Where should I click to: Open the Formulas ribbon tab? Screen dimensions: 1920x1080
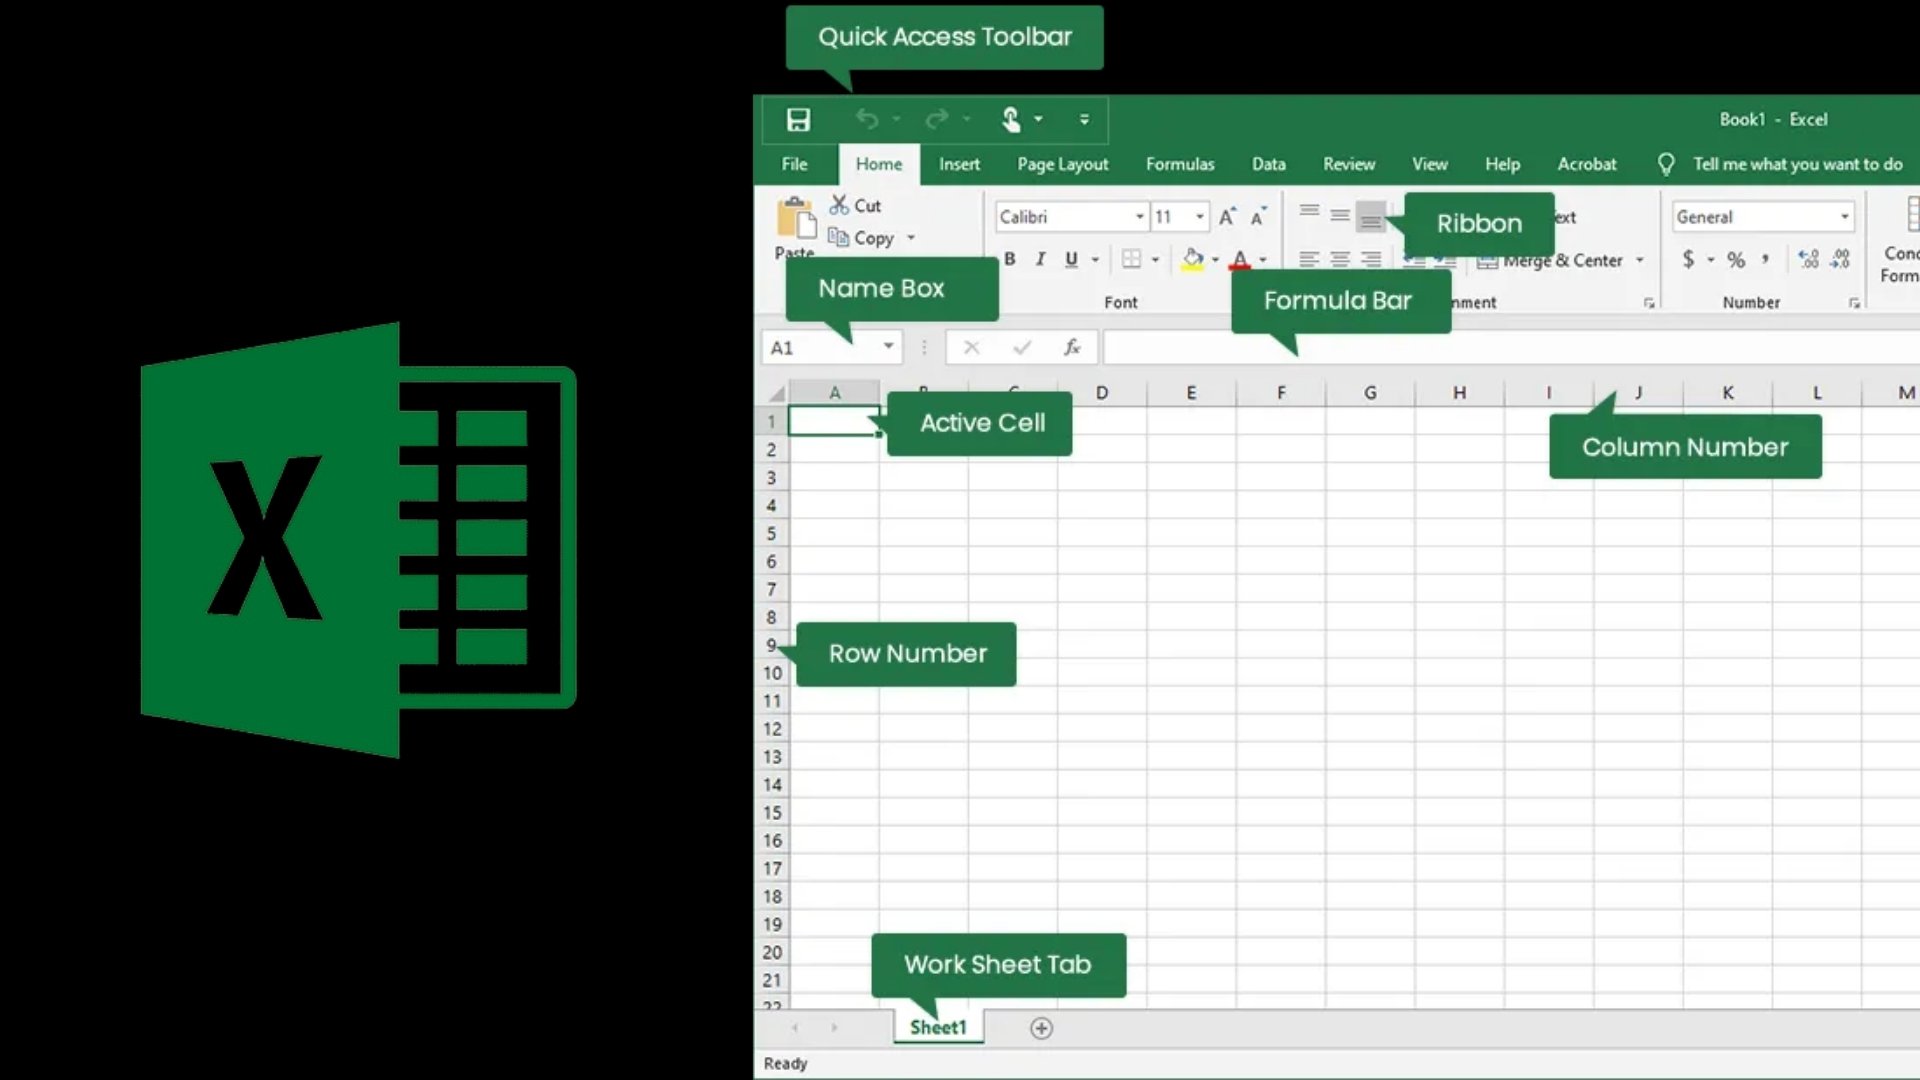click(x=1180, y=164)
